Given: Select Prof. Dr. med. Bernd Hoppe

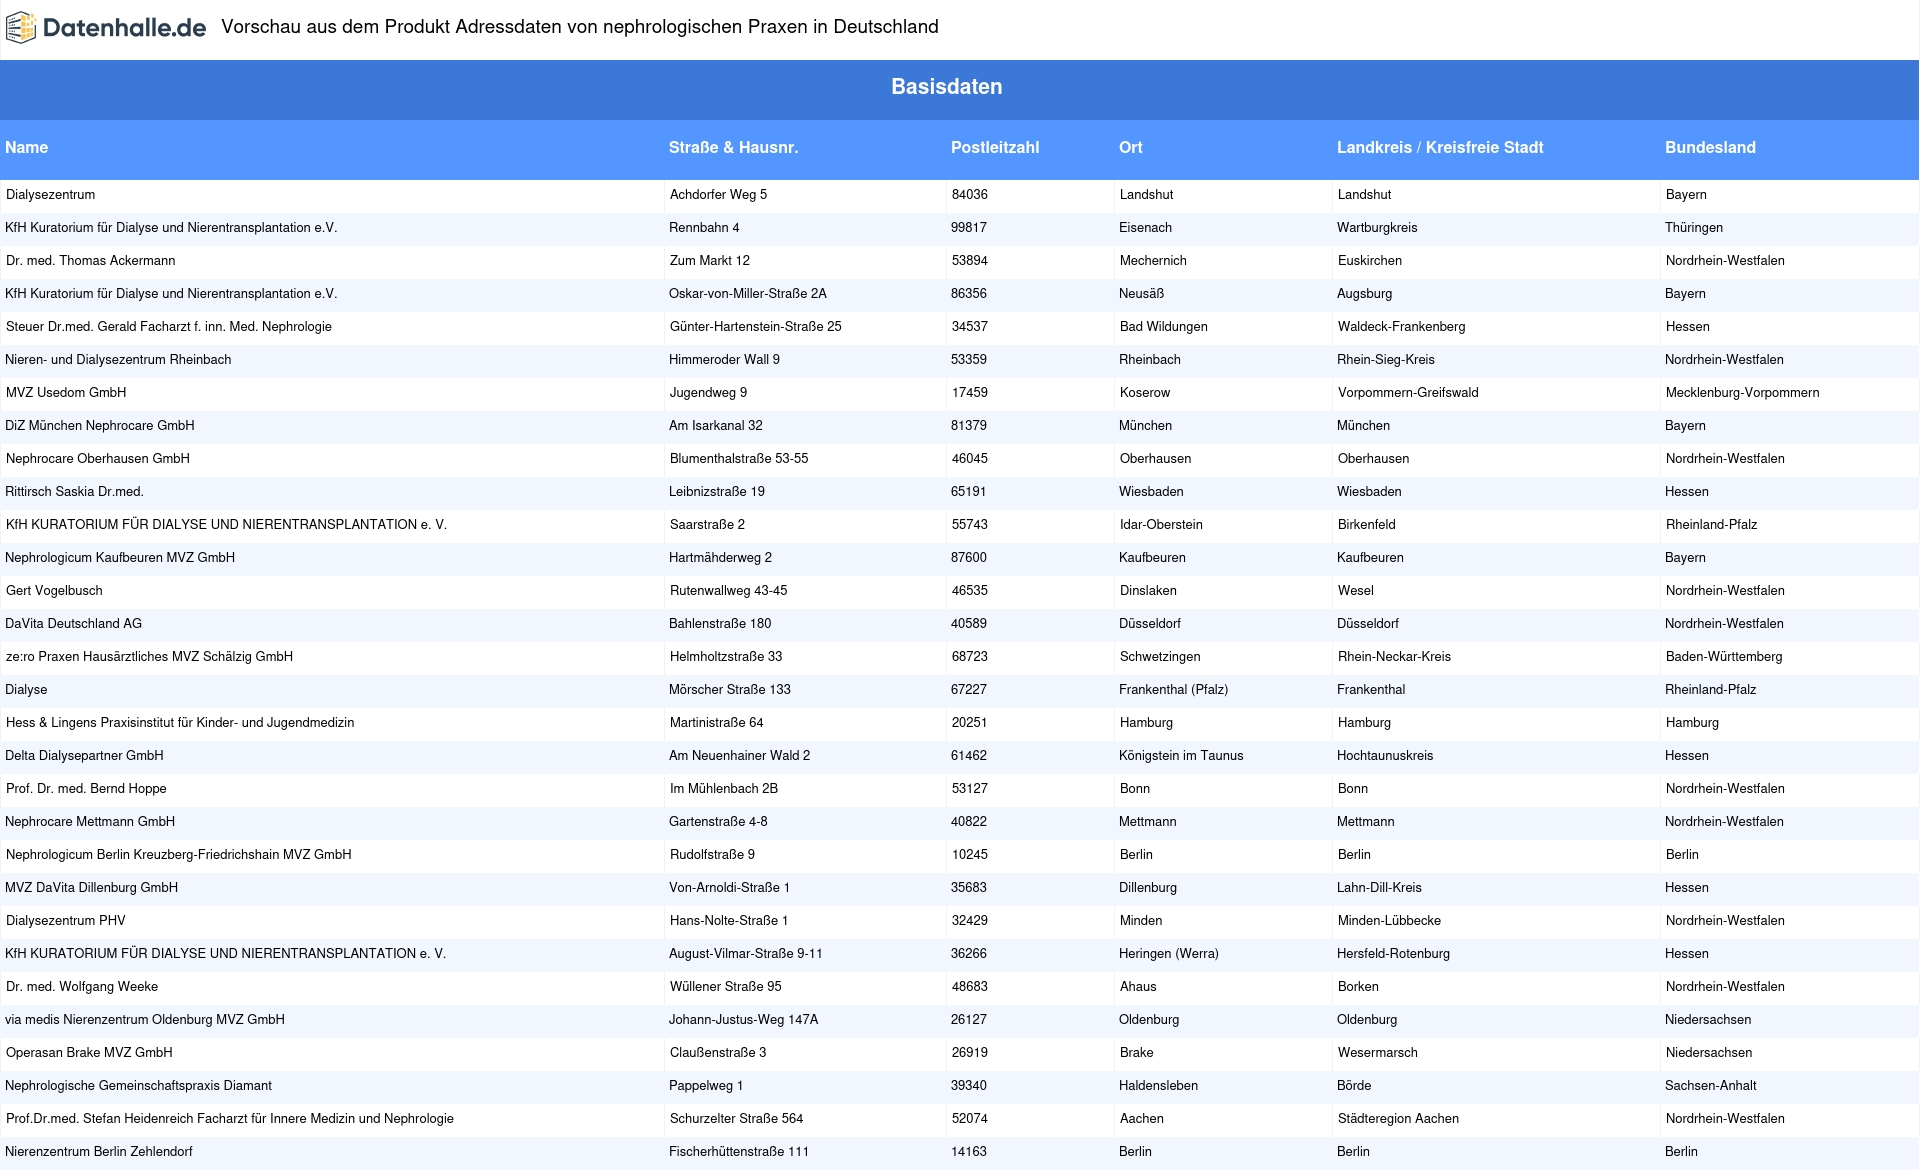Looking at the screenshot, I should click(86, 789).
